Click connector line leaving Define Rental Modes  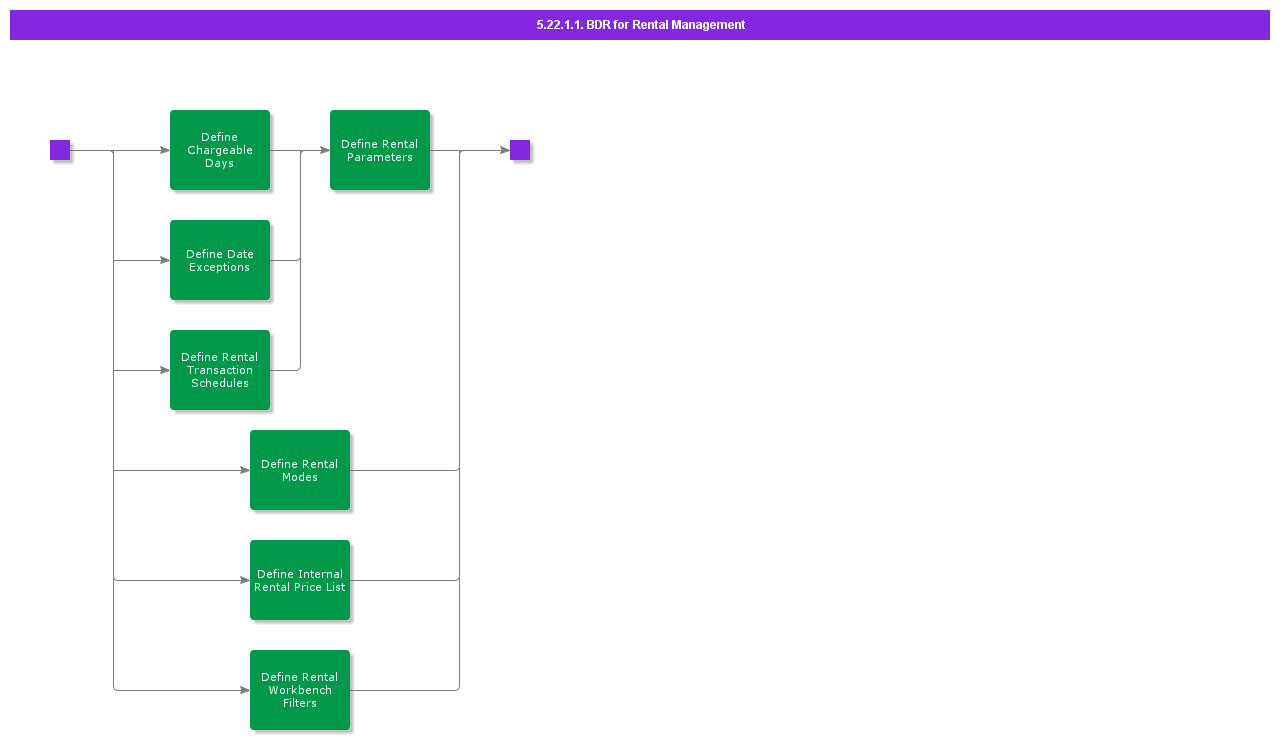[405, 470]
